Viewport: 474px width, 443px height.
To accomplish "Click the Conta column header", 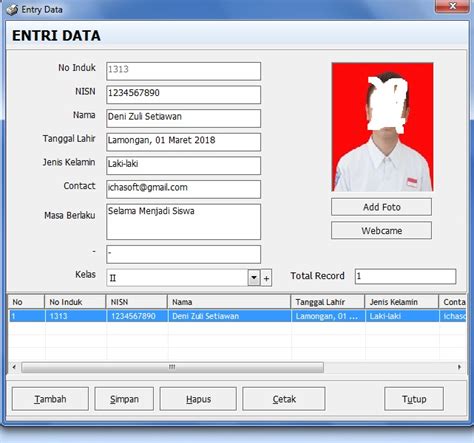I will coord(453,302).
